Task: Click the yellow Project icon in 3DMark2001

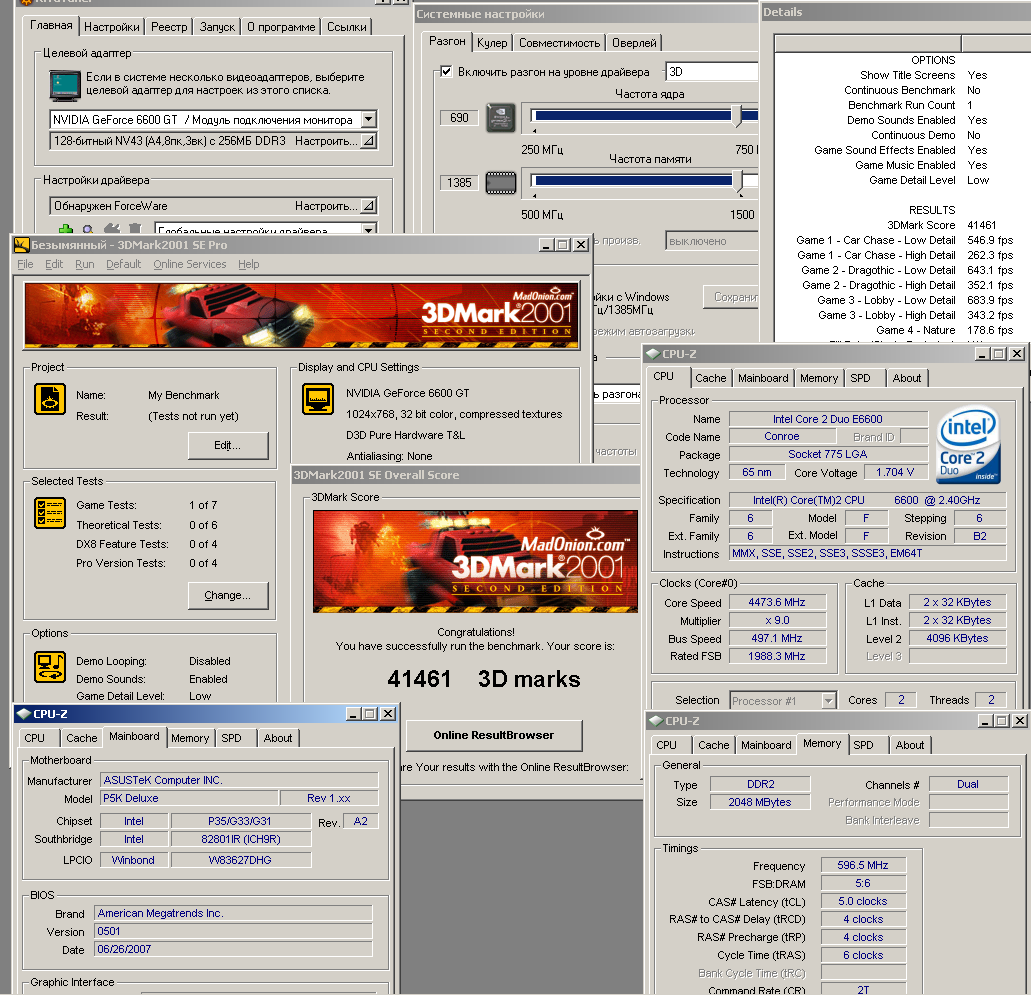Action: click(x=49, y=399)
